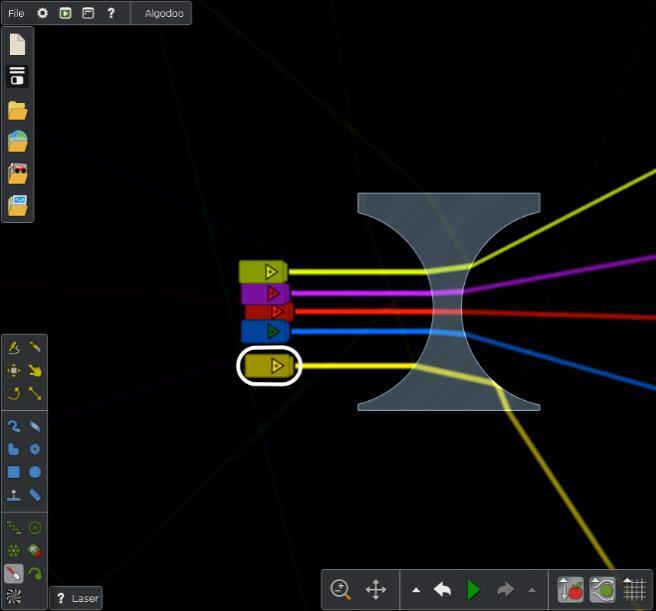This screenshot has width=656, height=611.
Task: Select the Eraser tool
Action: [x=35, y=426]
